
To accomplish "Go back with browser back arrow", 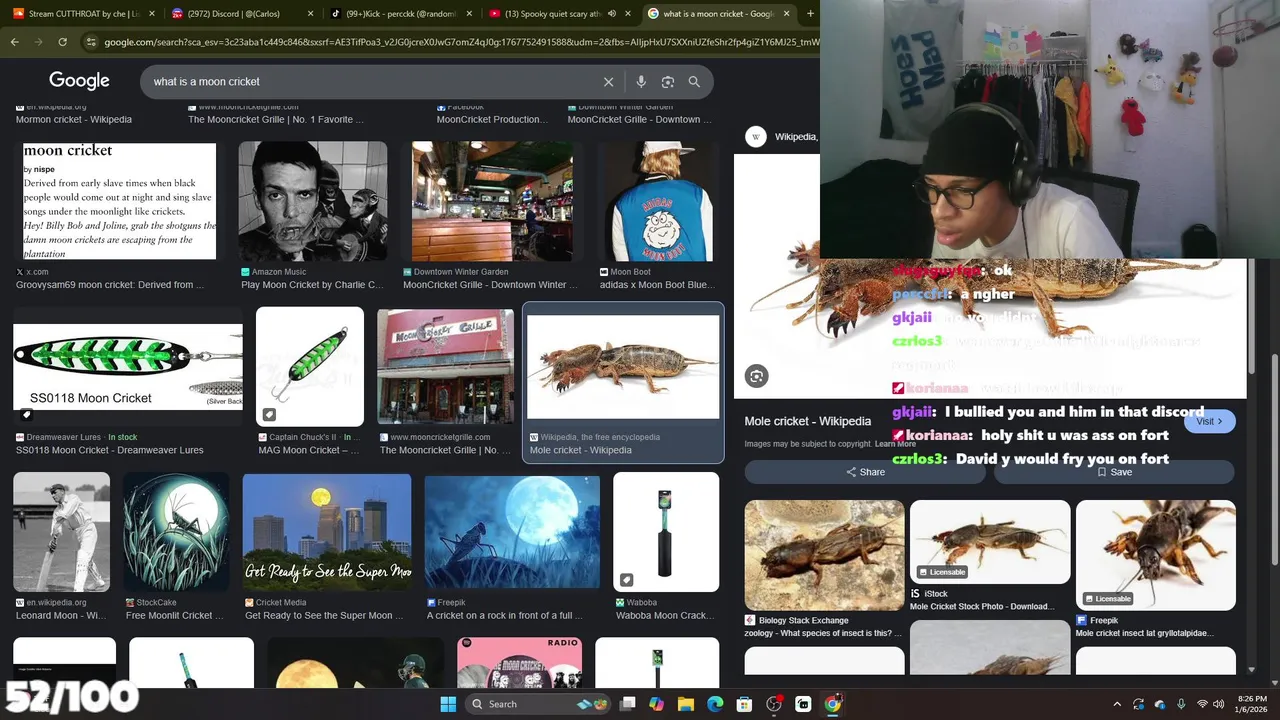I will click(x=15, y=42).
